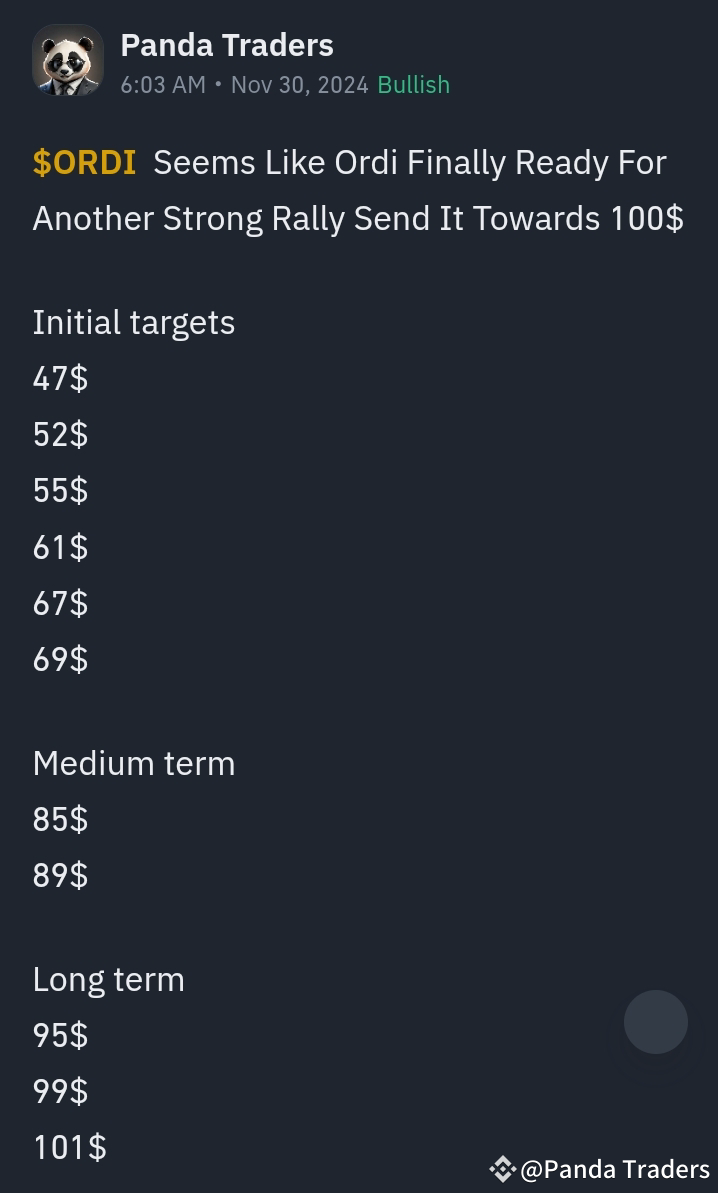The width and height of the screenshot is (718, 1193).
Task: Select the 69$ price target
Action: (59, 659)
